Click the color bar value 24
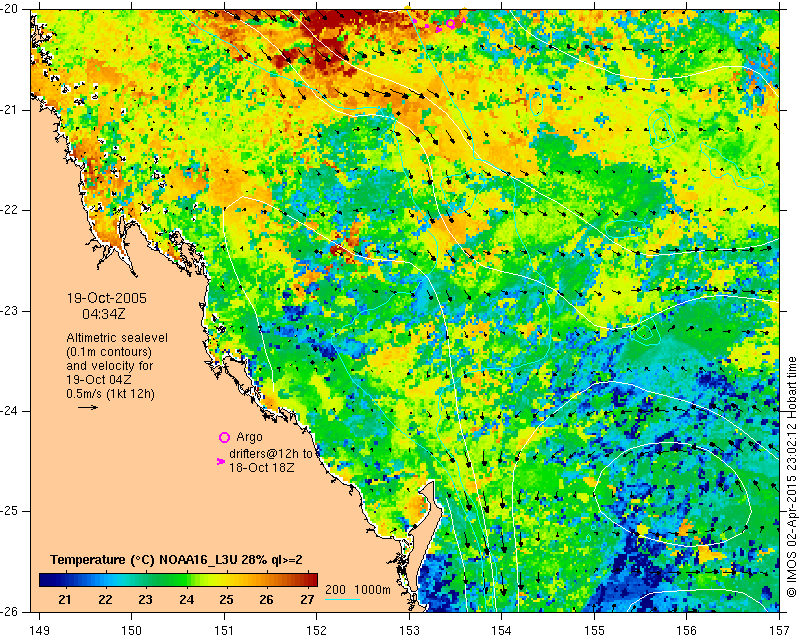 186,599
